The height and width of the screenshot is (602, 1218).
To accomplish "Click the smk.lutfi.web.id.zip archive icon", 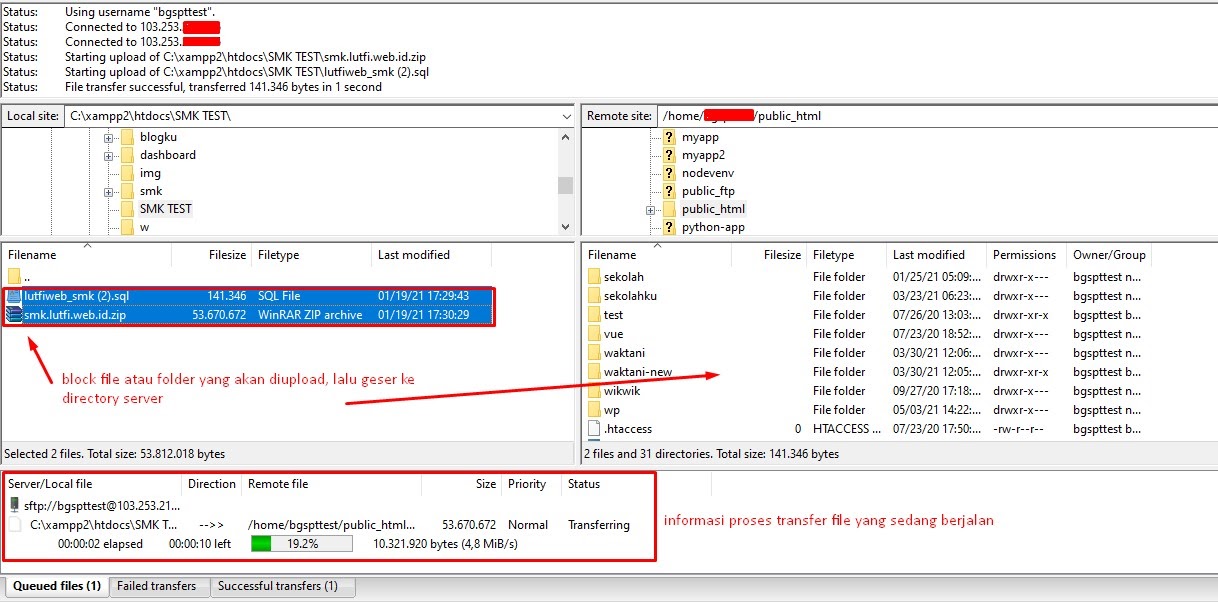I will coord(14,315).
